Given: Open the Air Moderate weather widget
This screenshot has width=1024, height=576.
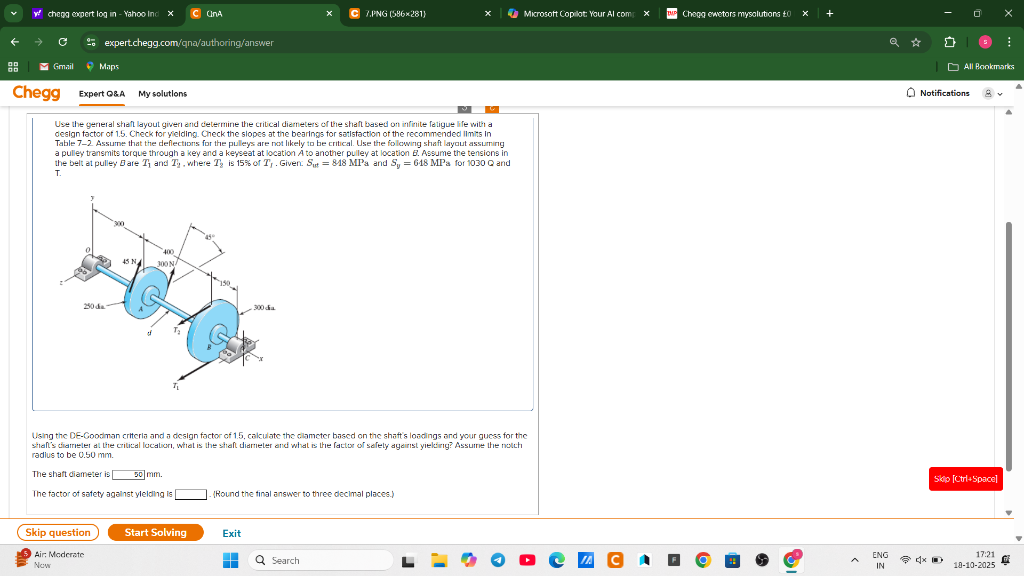Looking at the screenshot, I should point(50,560).
